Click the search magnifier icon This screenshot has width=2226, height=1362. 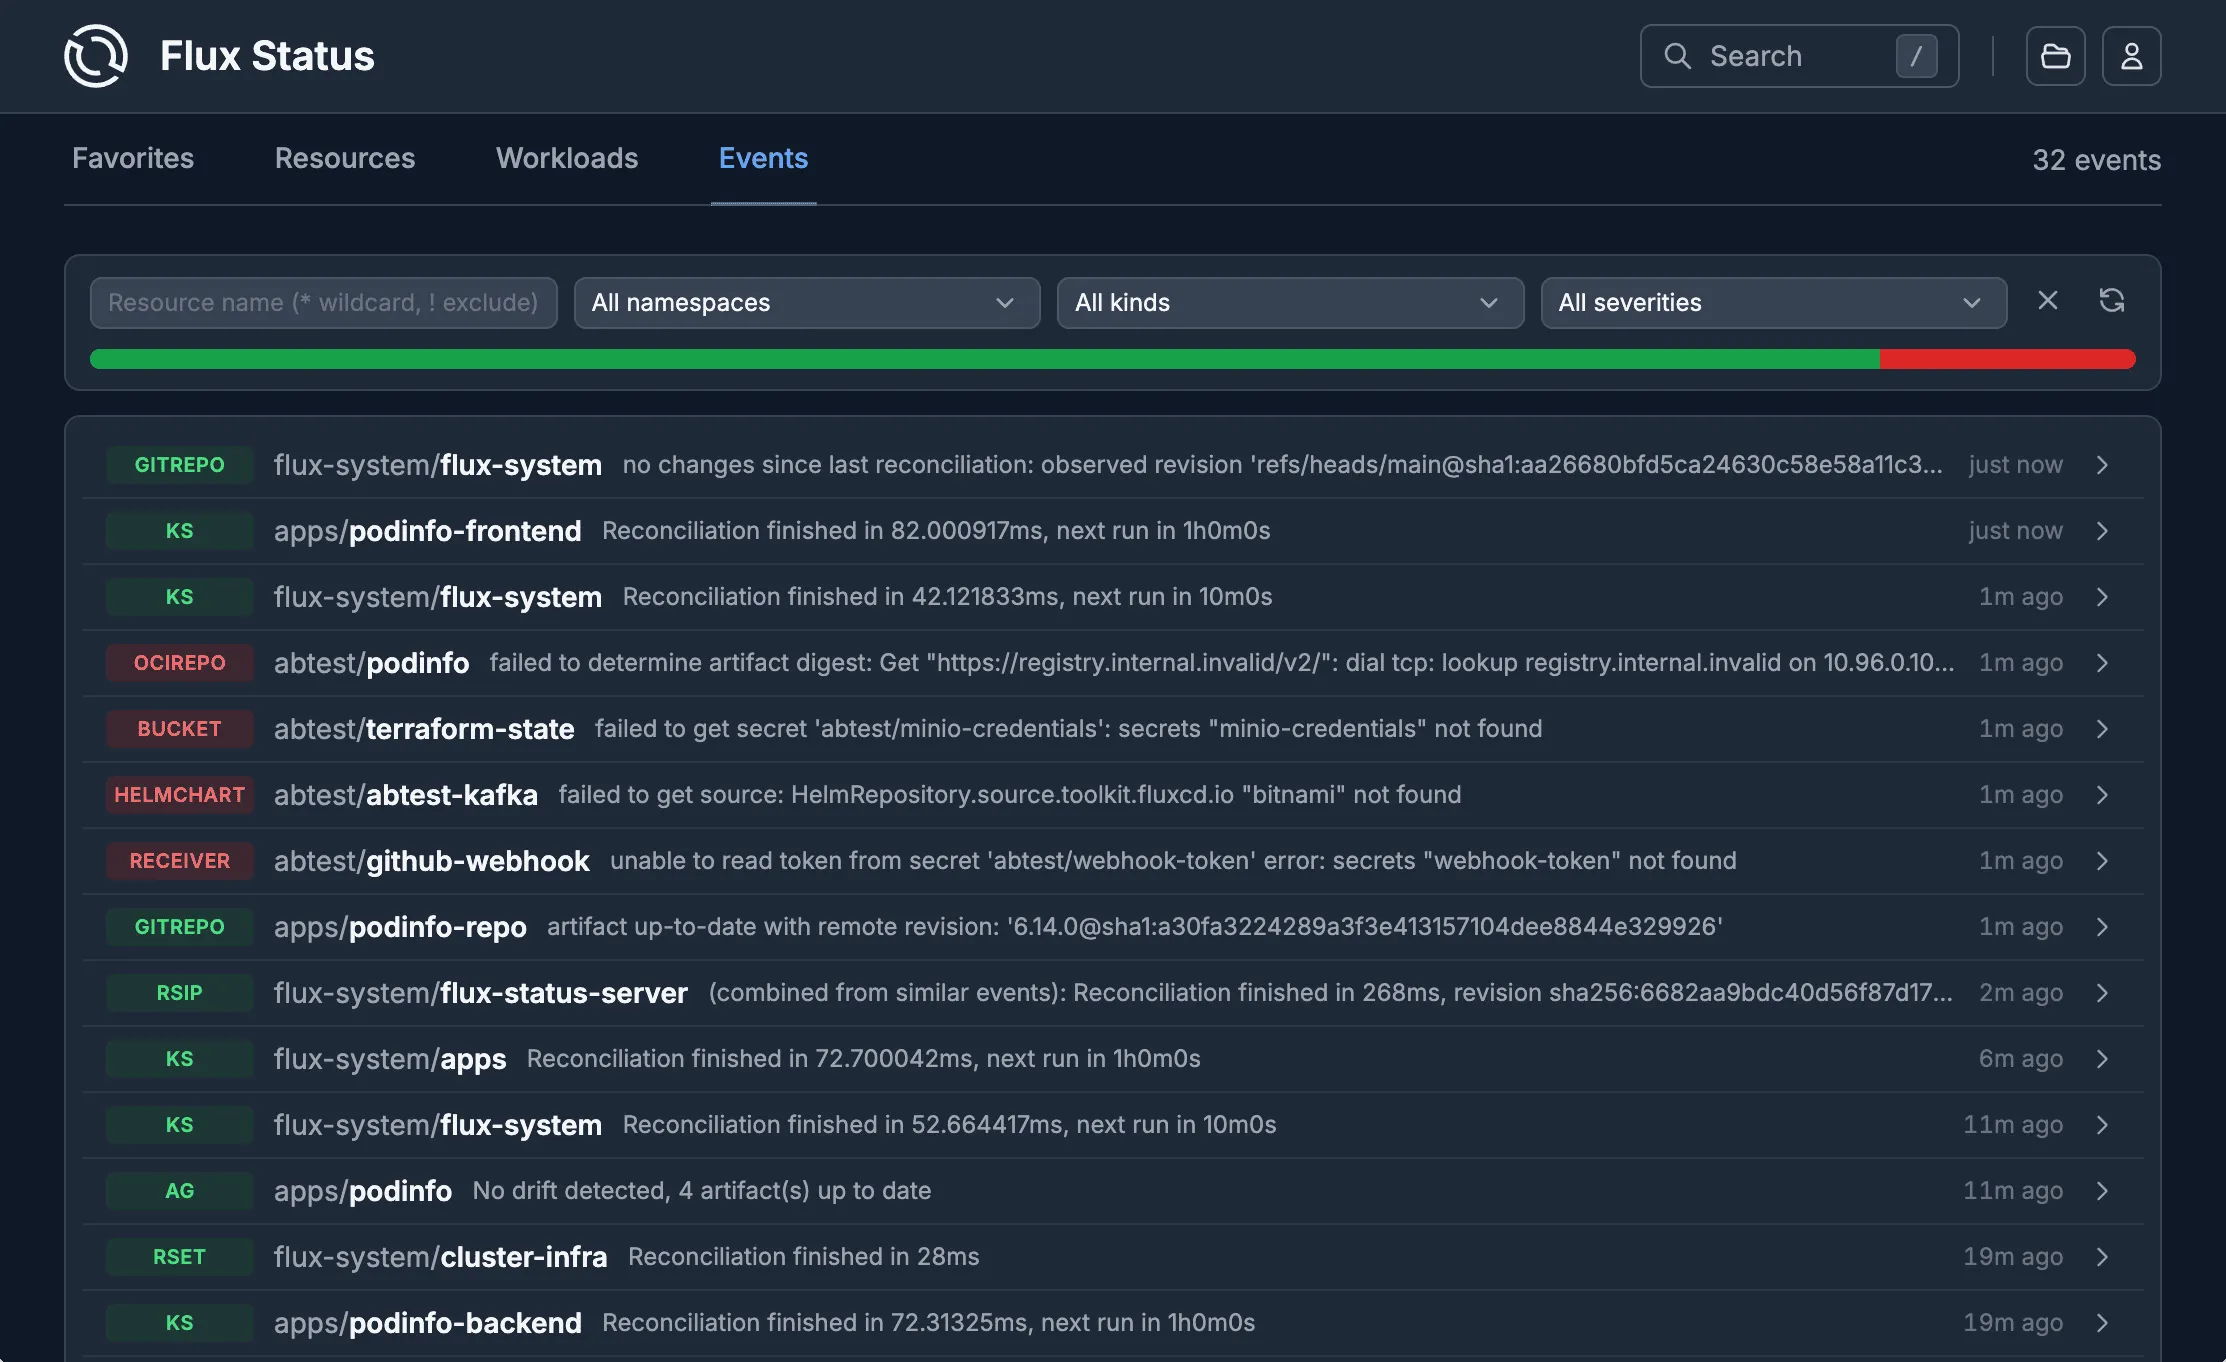pos(1677,56)
